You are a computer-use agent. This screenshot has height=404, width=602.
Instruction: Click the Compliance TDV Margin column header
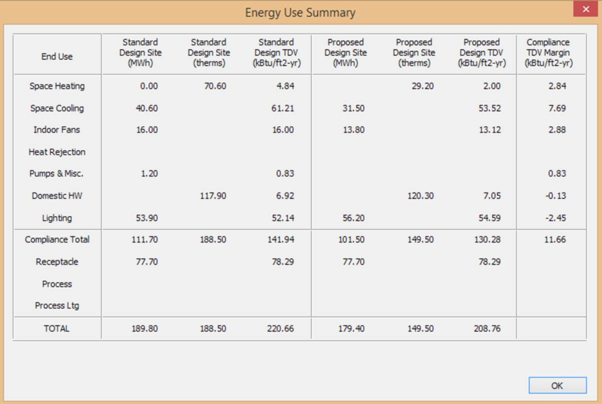pos(549,53)
